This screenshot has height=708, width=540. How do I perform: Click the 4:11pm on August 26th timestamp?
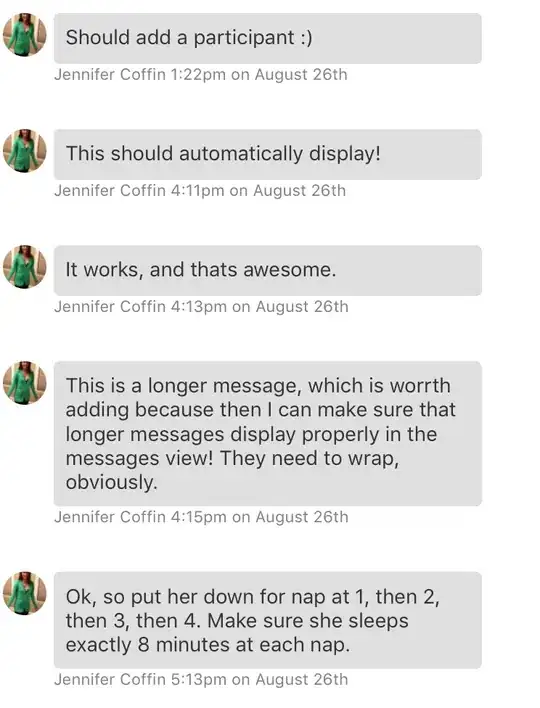[258, 191]
